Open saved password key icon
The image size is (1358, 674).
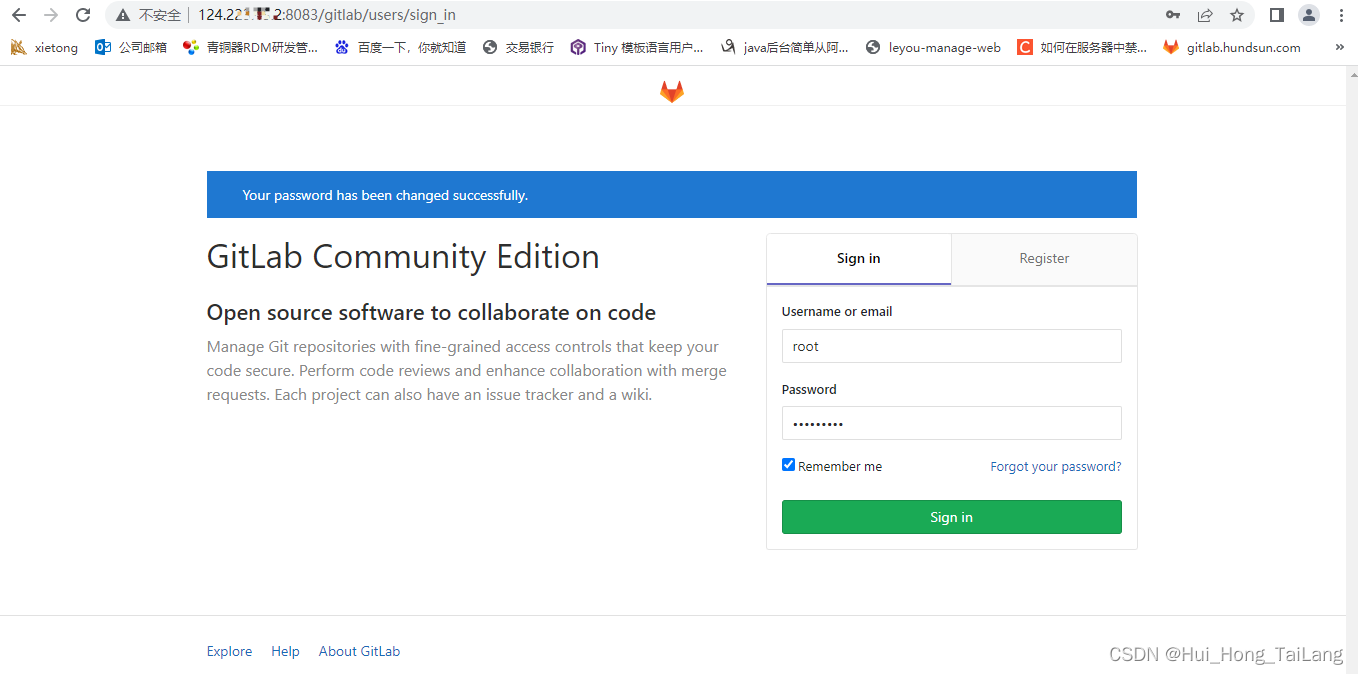[x=1173, y=15]
